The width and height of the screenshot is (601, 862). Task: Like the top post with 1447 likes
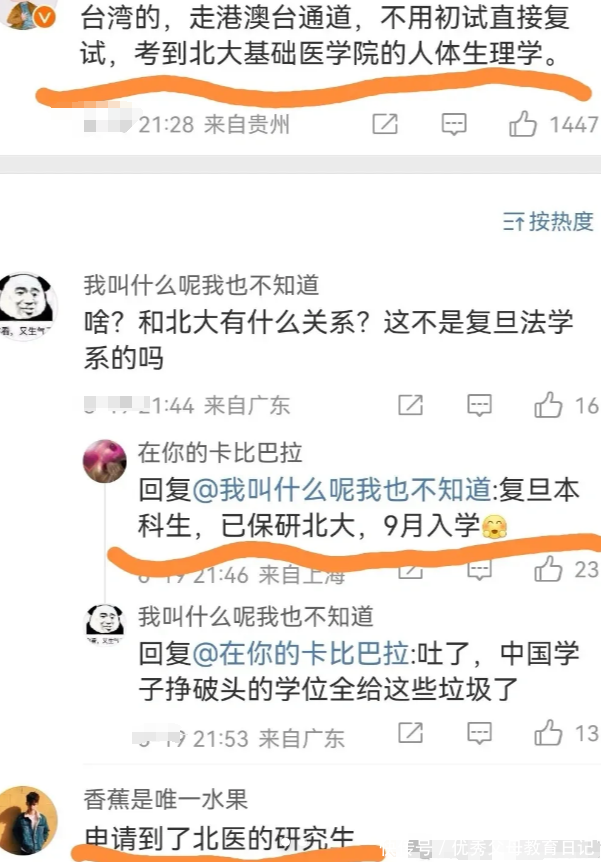click(522, 124)
